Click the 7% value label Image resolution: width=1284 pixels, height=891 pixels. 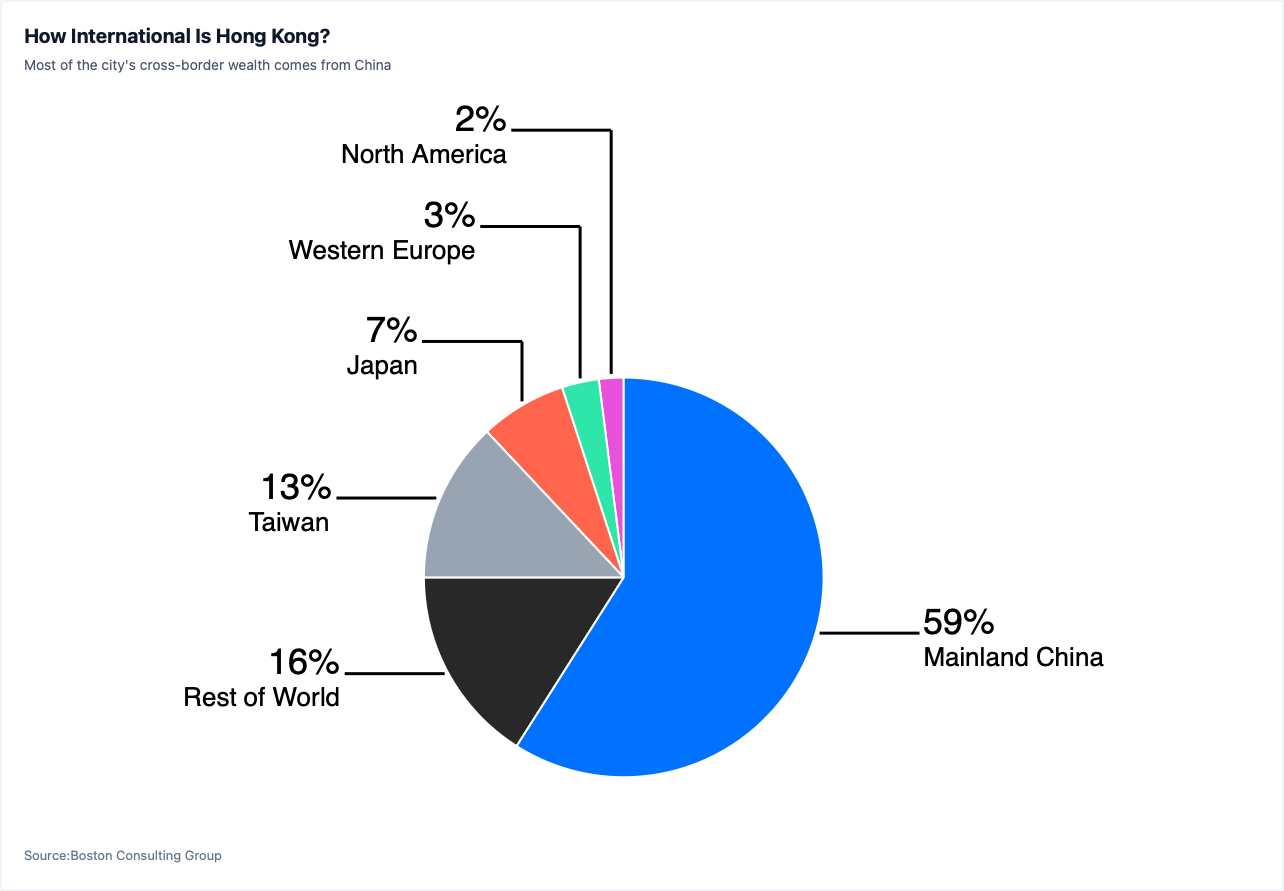click(x=391, y=330)
